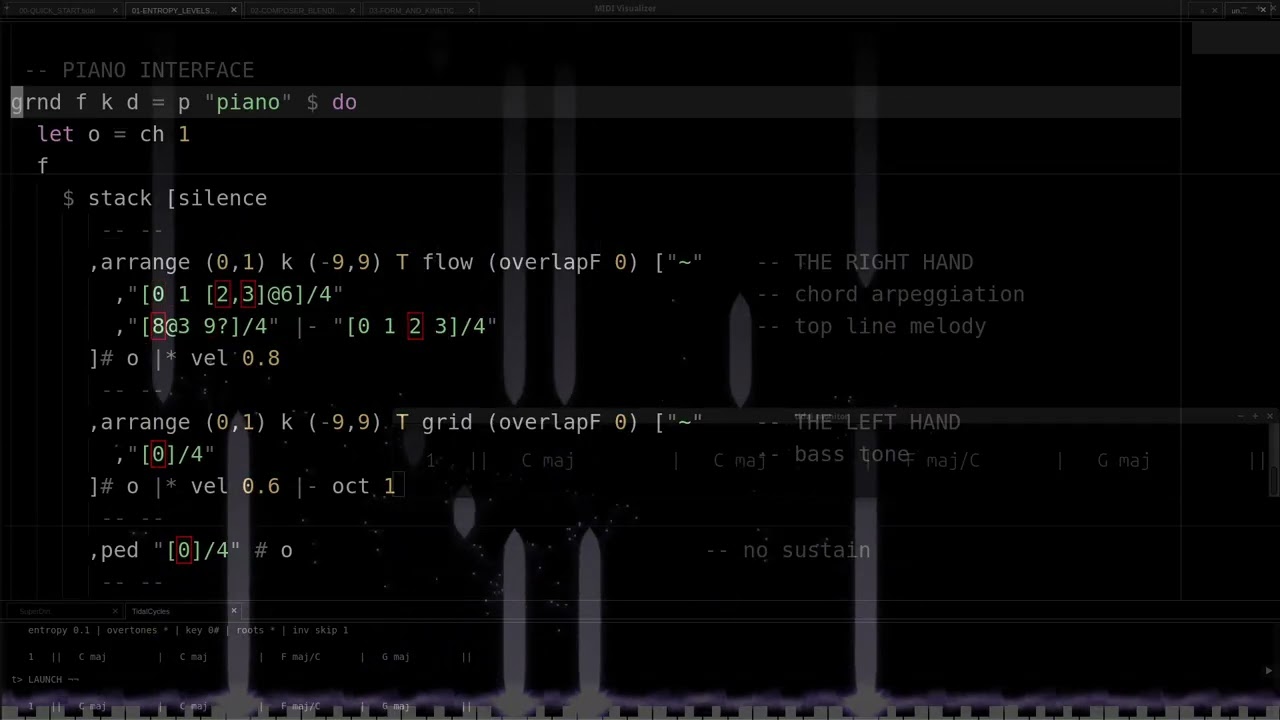Screen dimensions: 1280x720
Task: Click the line 'grnd f k d = p "piano" $ do'
Action: point(184,102)
